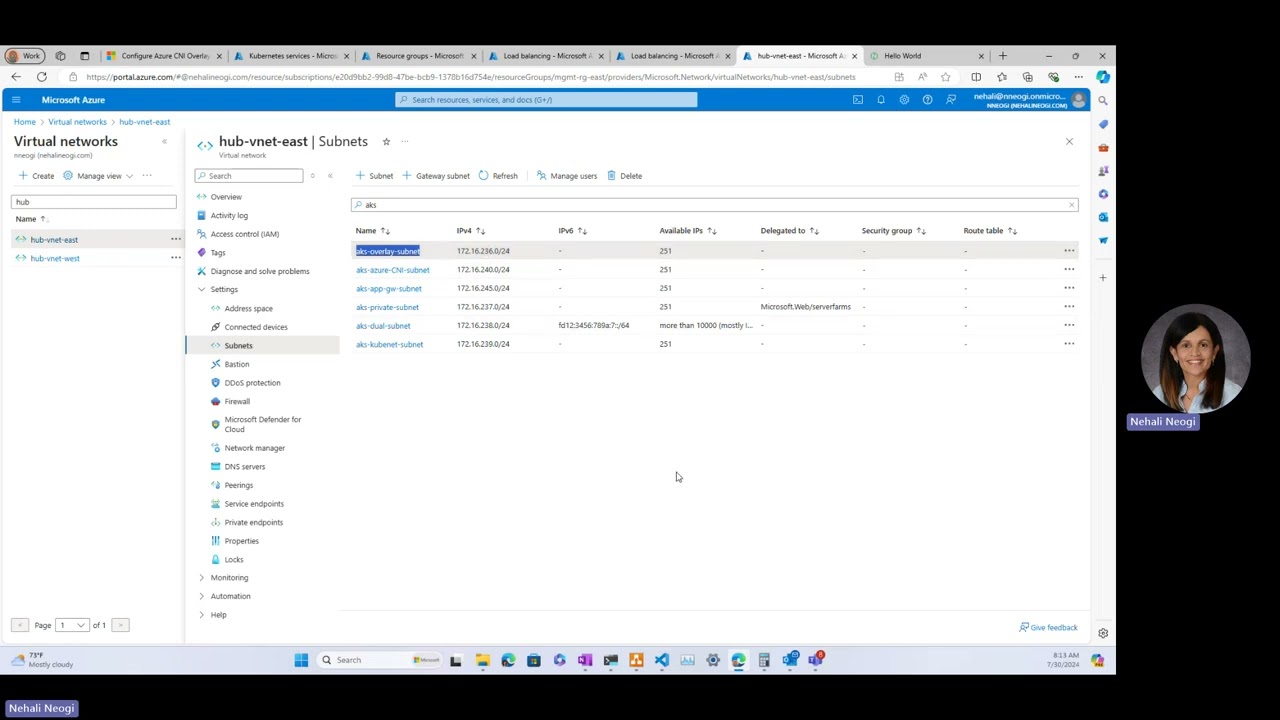
Task: Open Firewall in the resource menu
Action: (237, 402)
